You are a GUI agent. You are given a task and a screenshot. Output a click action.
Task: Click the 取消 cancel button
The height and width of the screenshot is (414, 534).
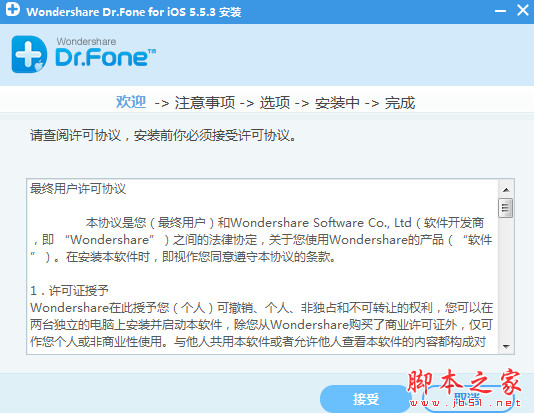pos(467,399)
